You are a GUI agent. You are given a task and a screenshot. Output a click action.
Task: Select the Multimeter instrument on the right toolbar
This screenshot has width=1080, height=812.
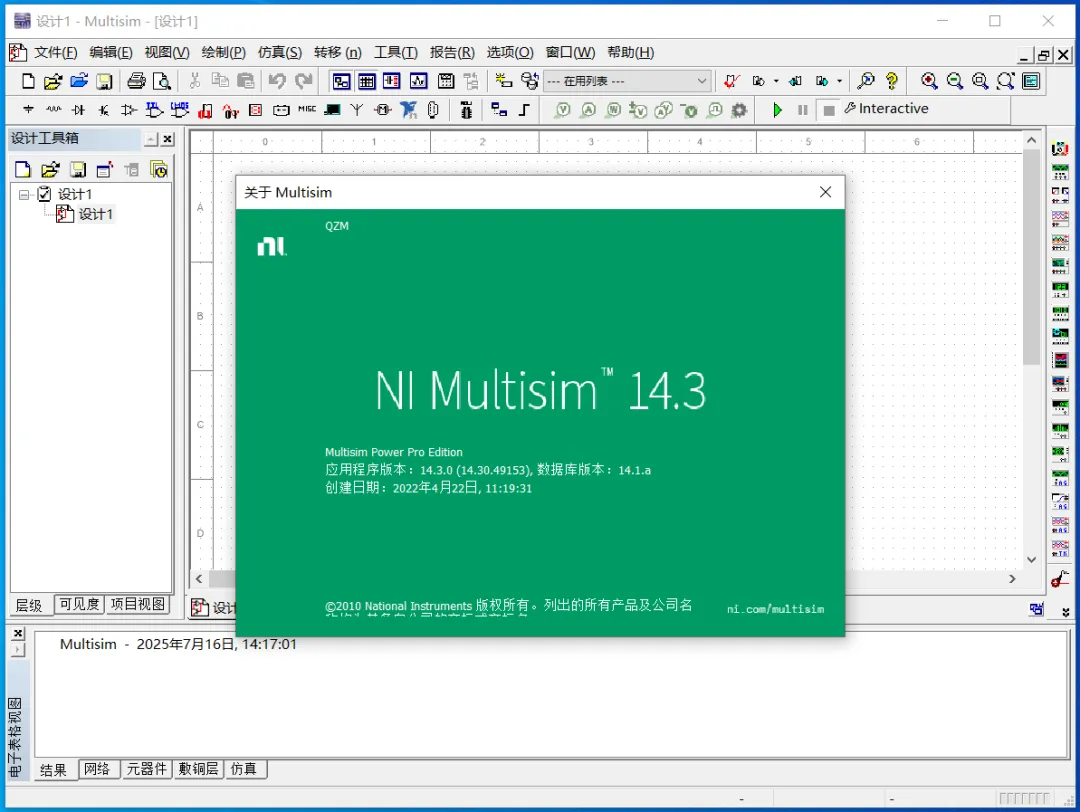pos(1060,148)
